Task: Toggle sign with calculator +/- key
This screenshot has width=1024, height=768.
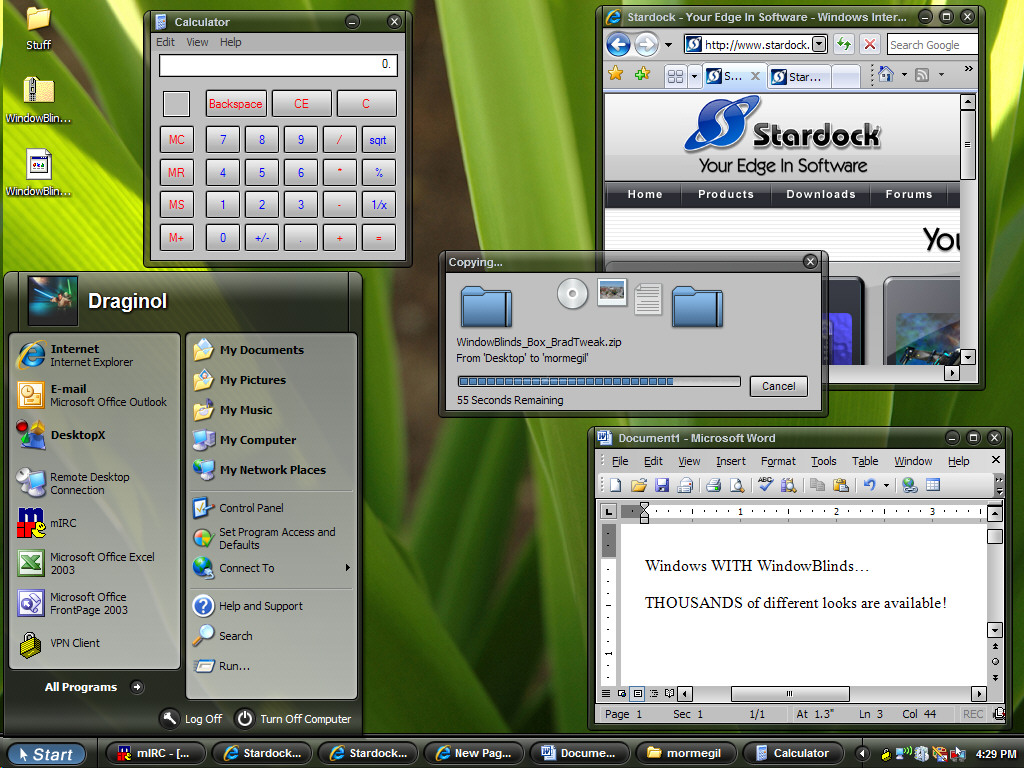Action: [262, 238]
